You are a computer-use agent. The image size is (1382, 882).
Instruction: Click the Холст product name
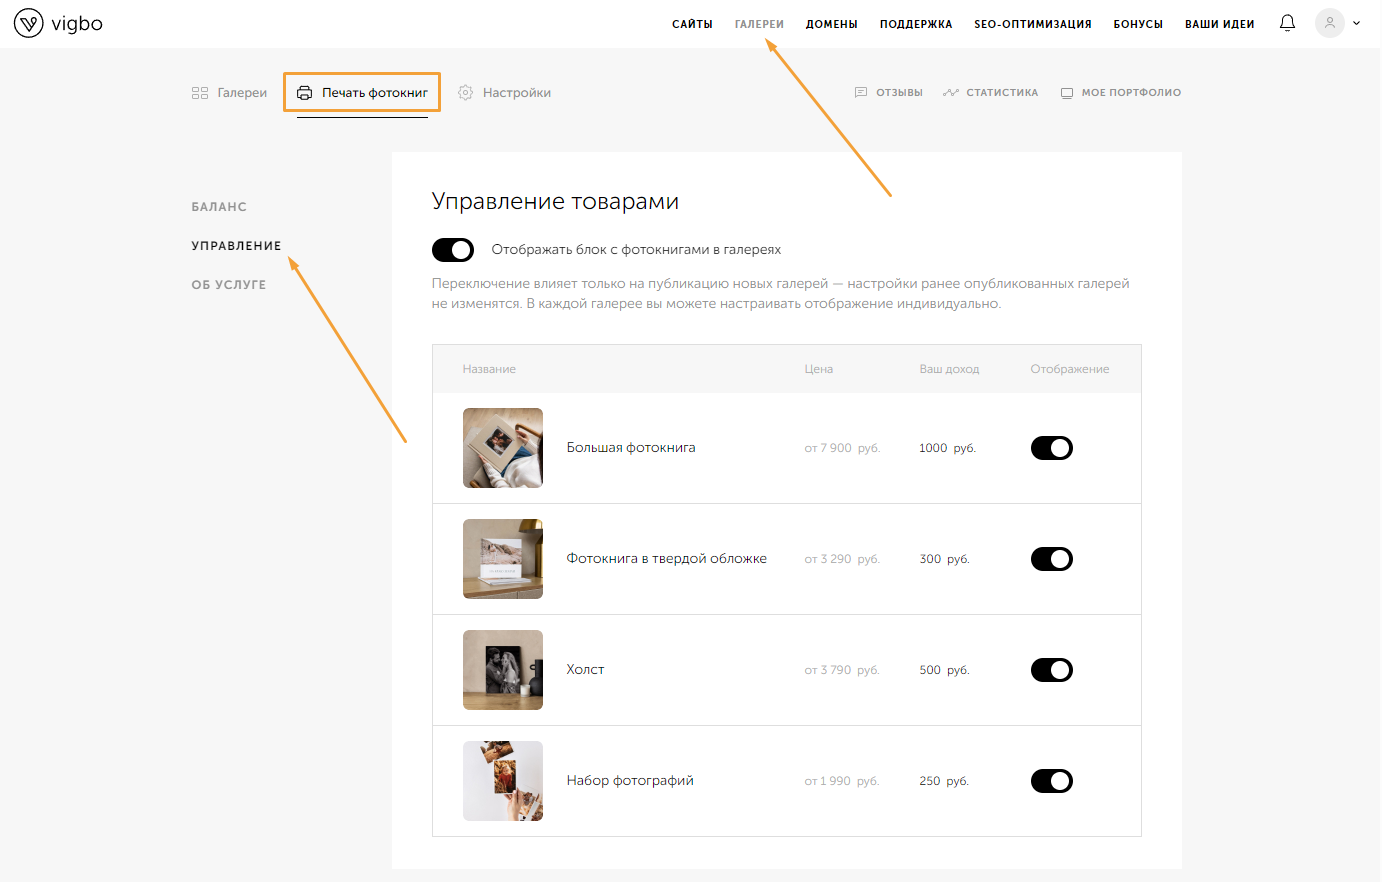586,670
